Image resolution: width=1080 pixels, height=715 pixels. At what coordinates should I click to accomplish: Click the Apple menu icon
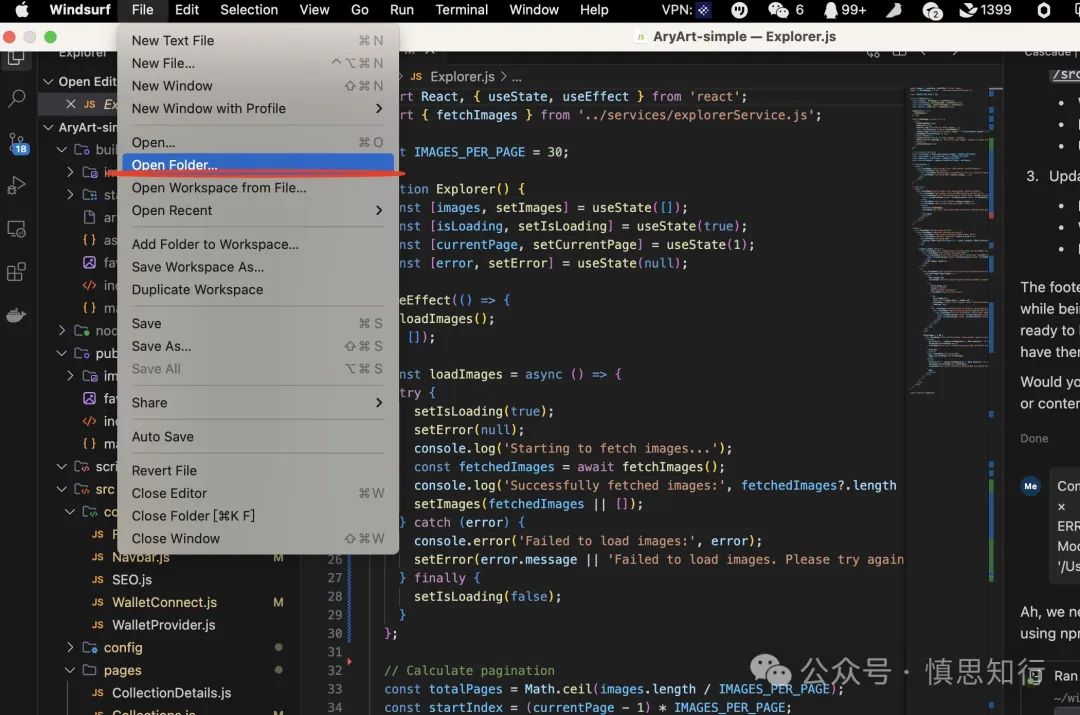22,10
